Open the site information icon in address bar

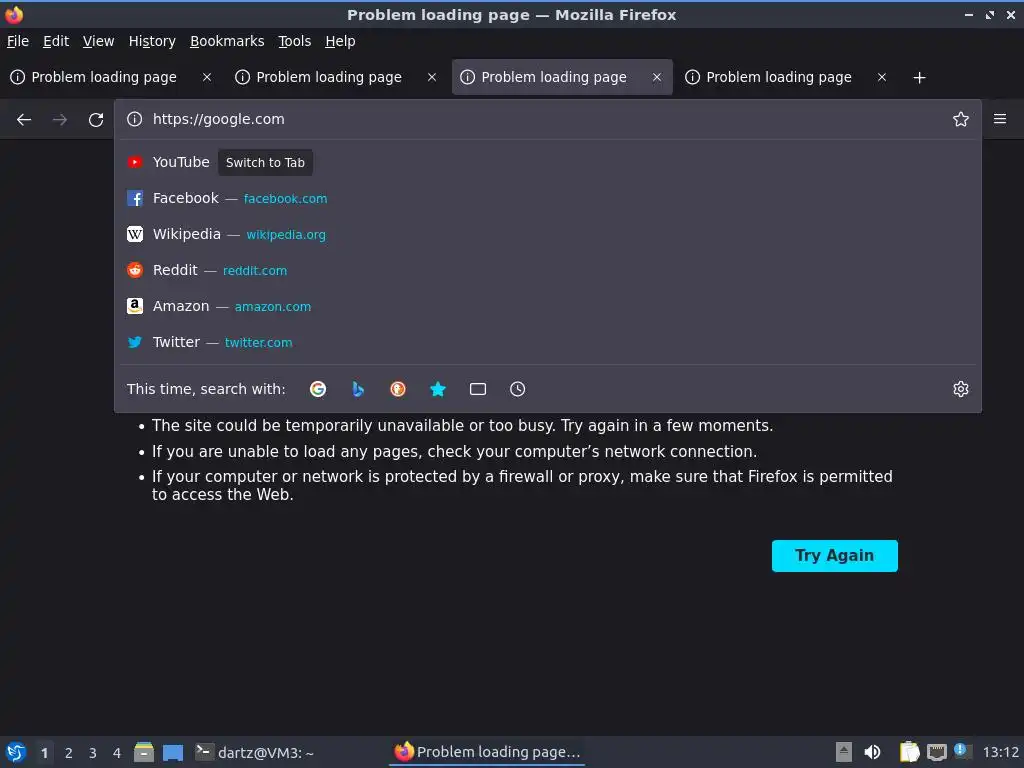[135, 119]
